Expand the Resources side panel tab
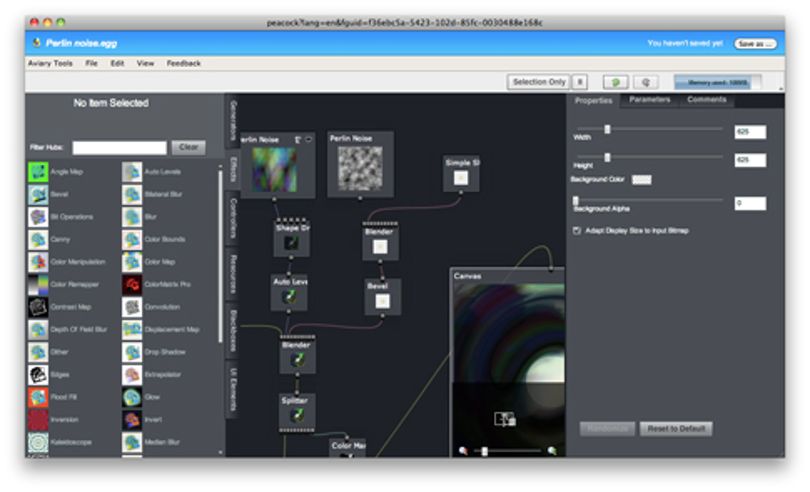 click(233, 274)
